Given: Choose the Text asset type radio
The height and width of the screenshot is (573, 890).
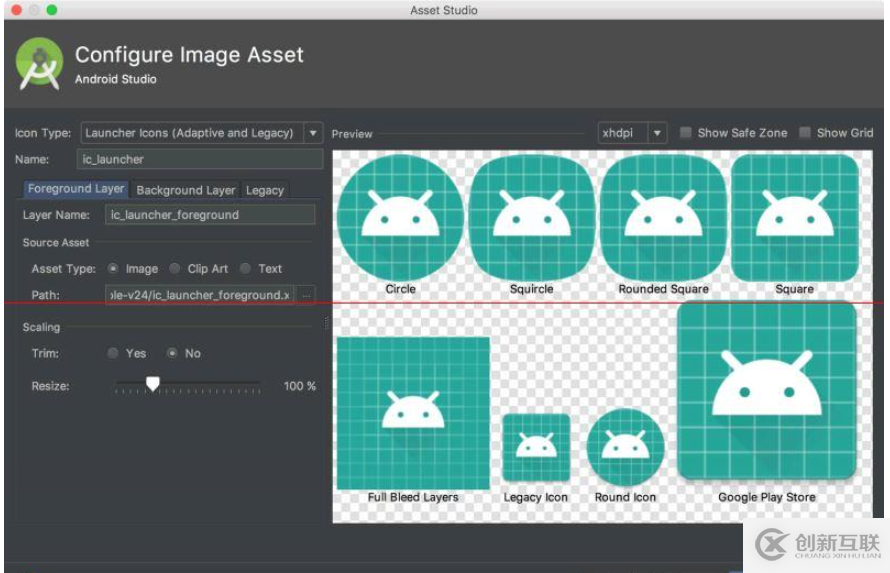Looking at the screenshot, I should 245,268.
